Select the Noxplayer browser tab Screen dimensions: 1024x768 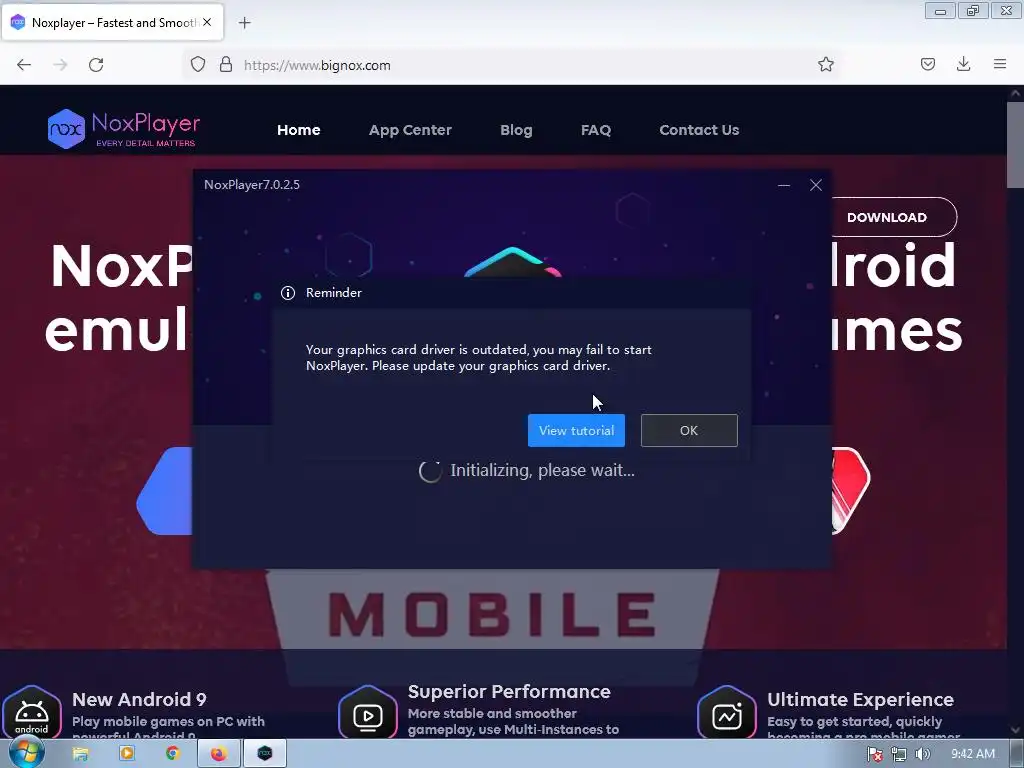tap(112, 23)
